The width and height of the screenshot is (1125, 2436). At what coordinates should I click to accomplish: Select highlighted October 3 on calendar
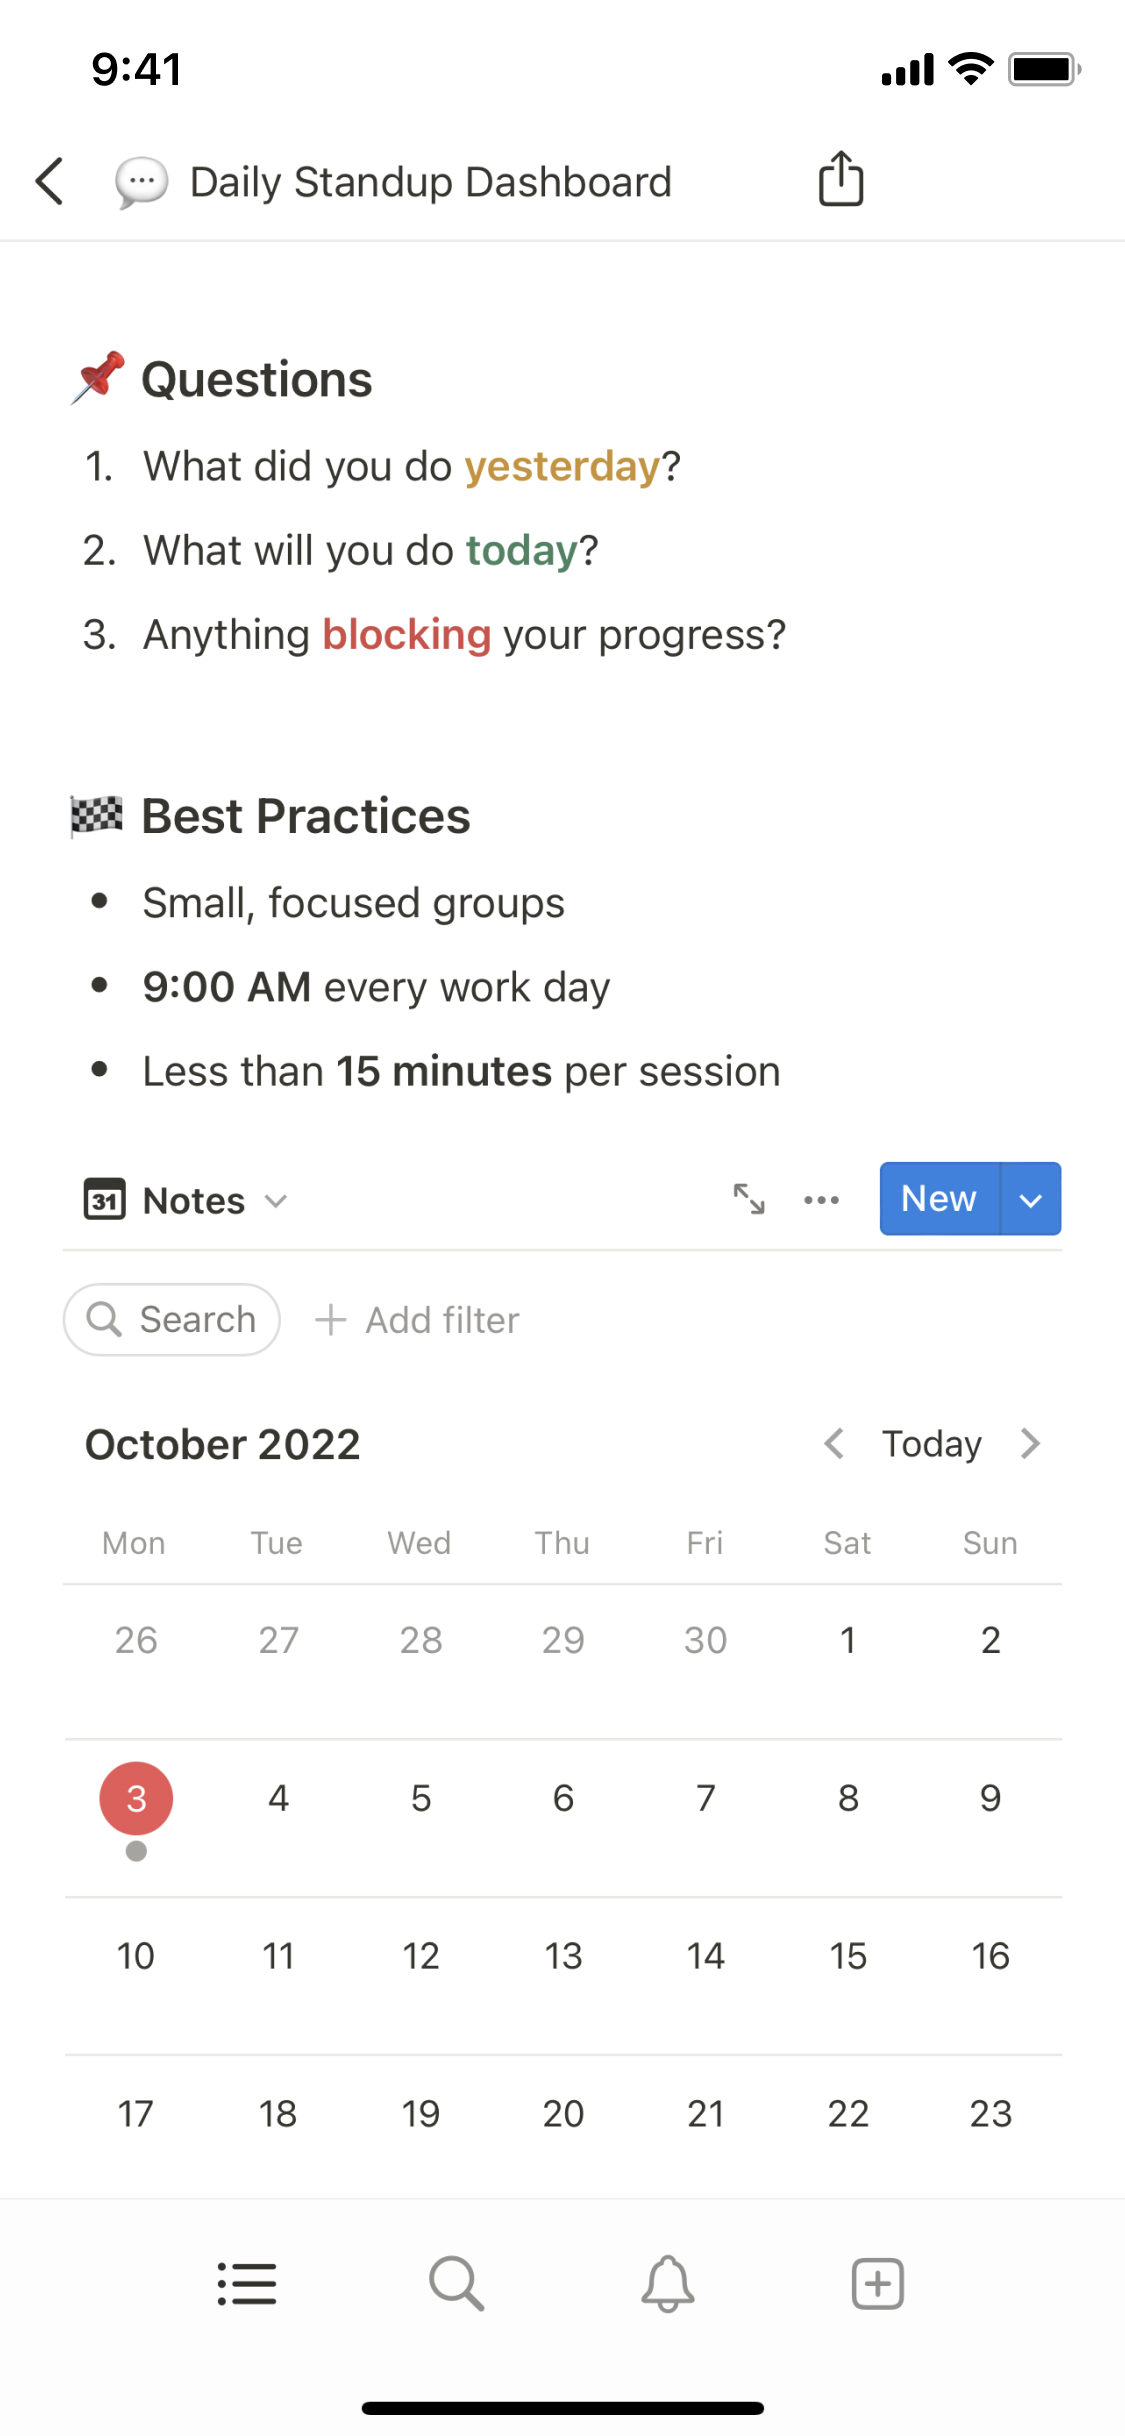click(x=136, y=1798)
